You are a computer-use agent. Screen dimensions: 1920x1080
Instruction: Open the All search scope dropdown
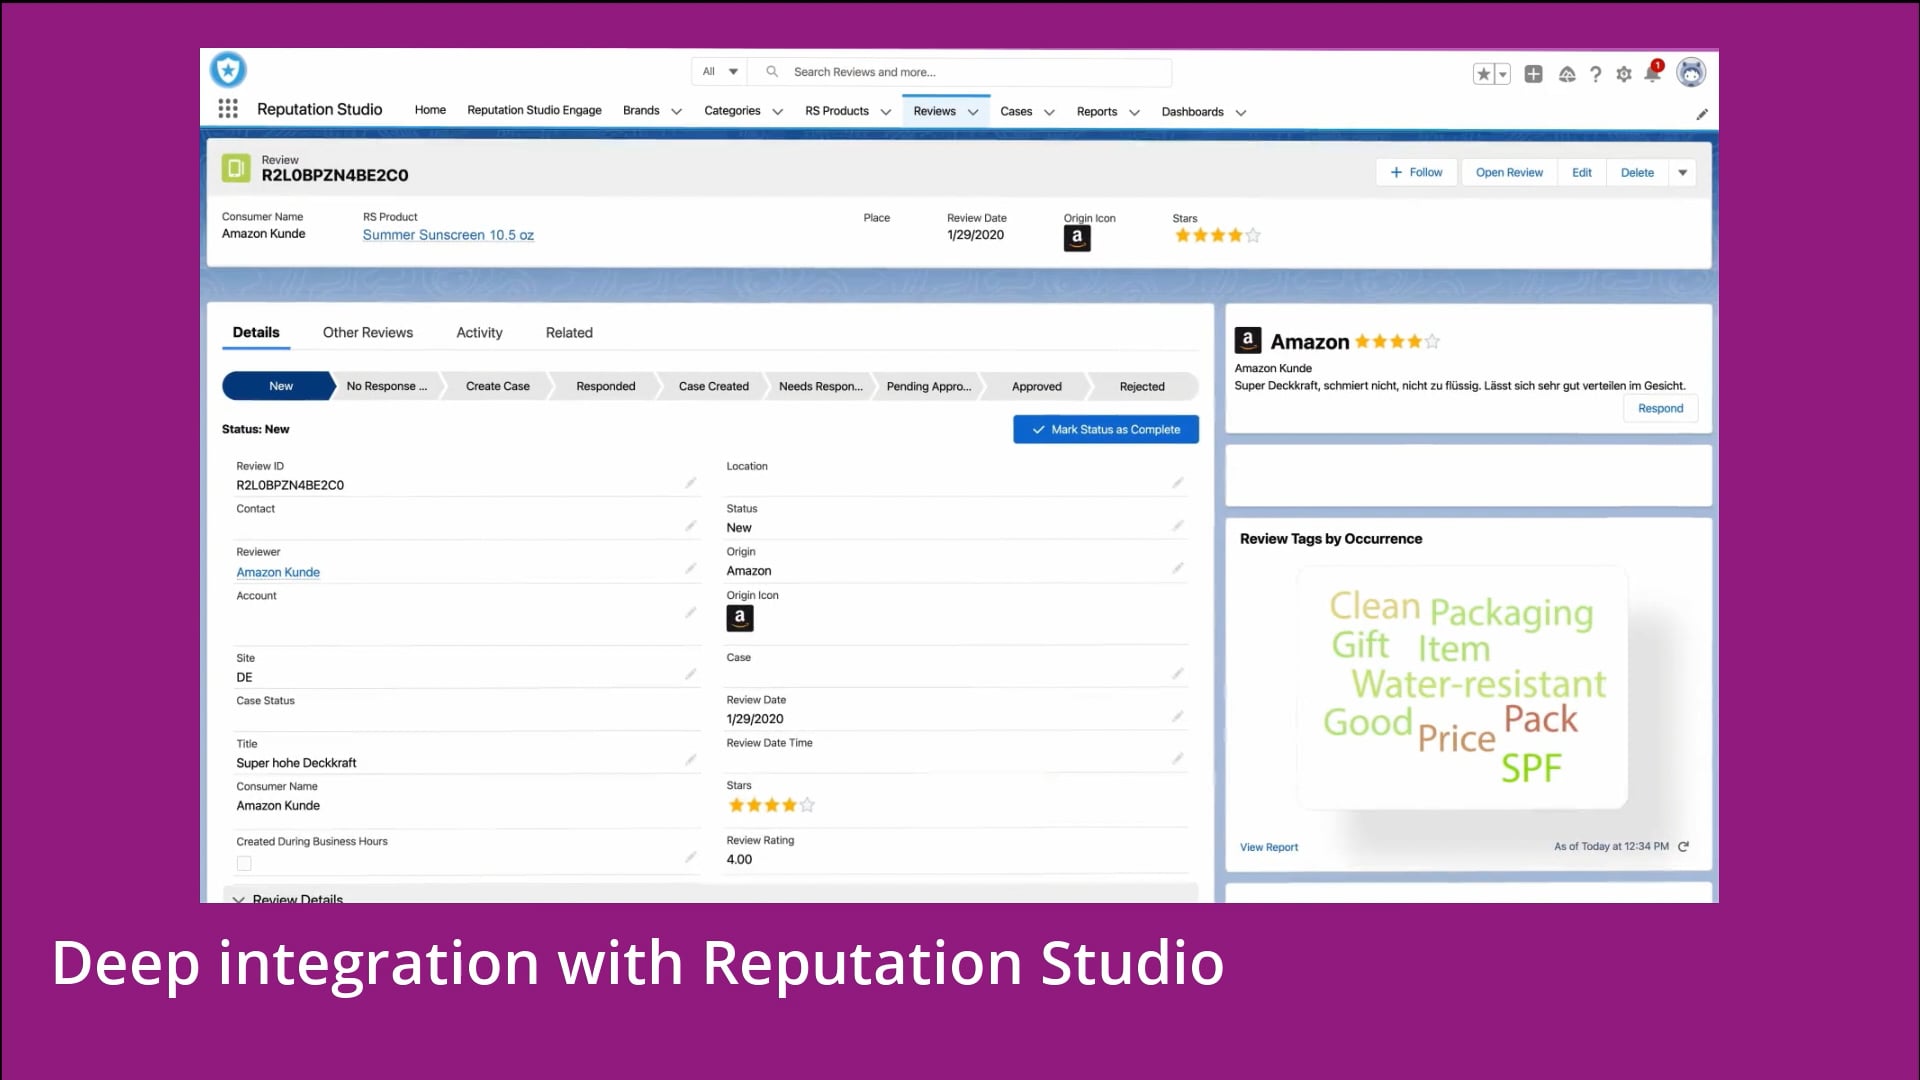720,72
